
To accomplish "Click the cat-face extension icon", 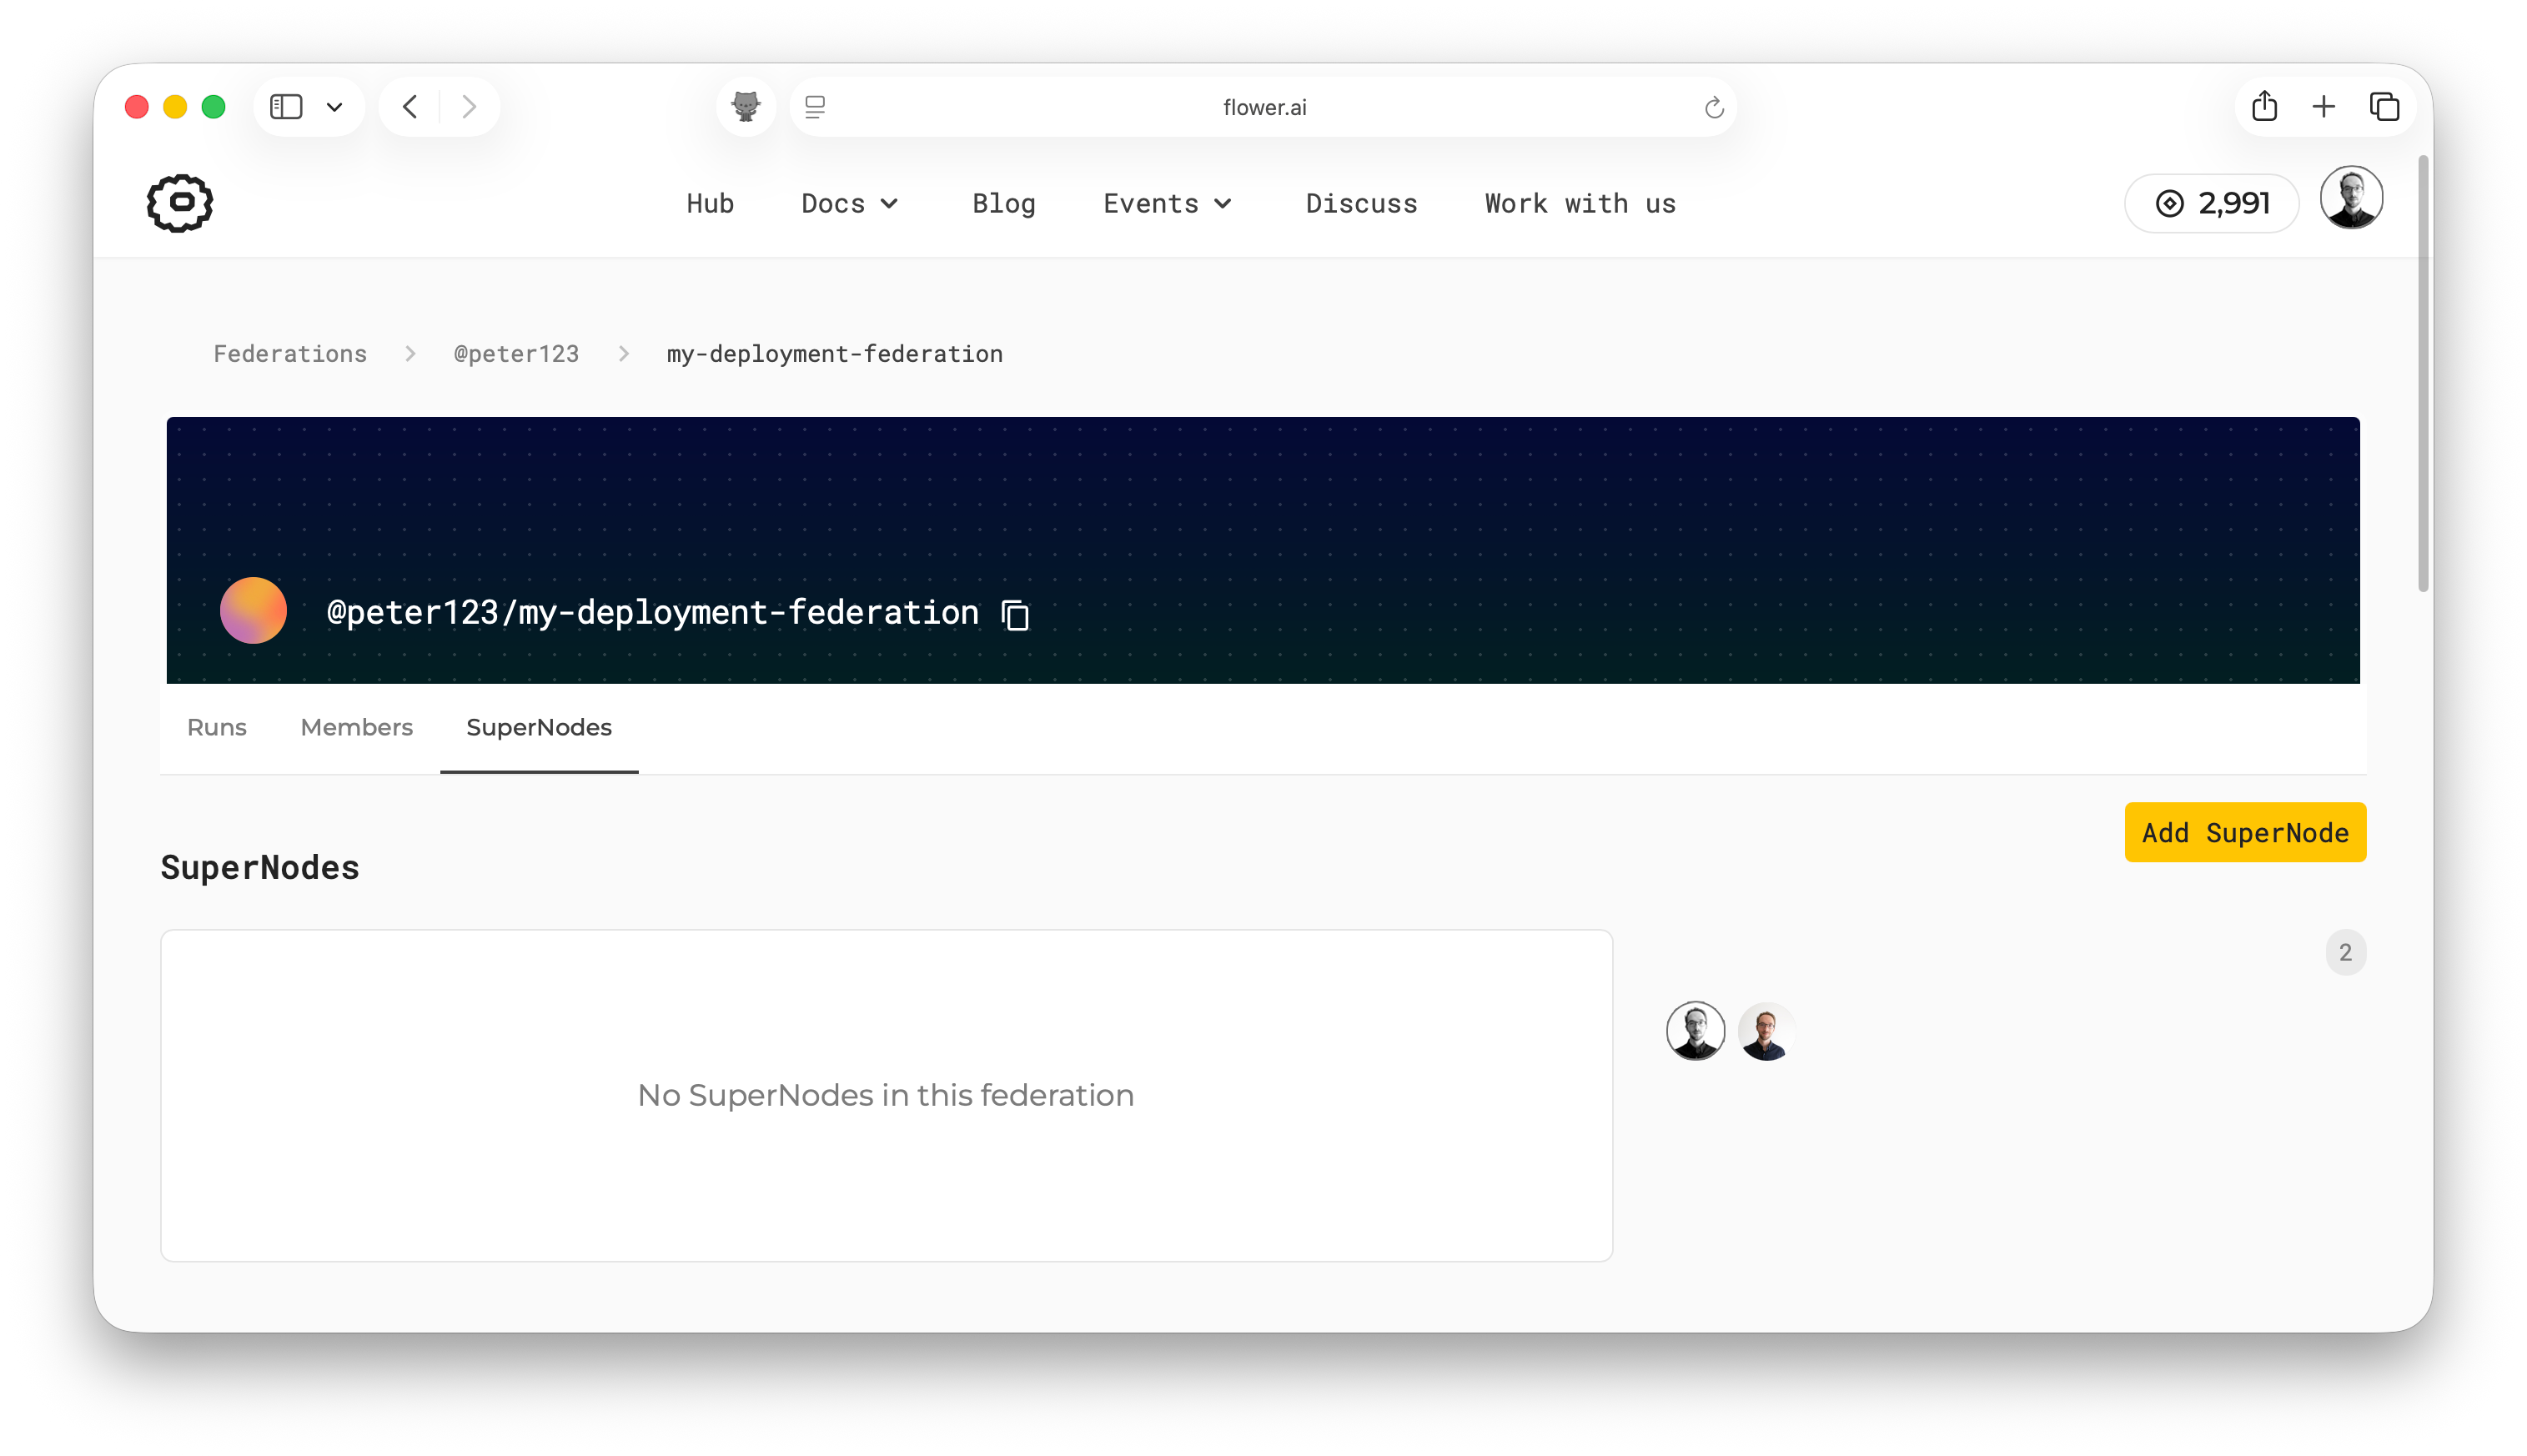I will 746,106.
